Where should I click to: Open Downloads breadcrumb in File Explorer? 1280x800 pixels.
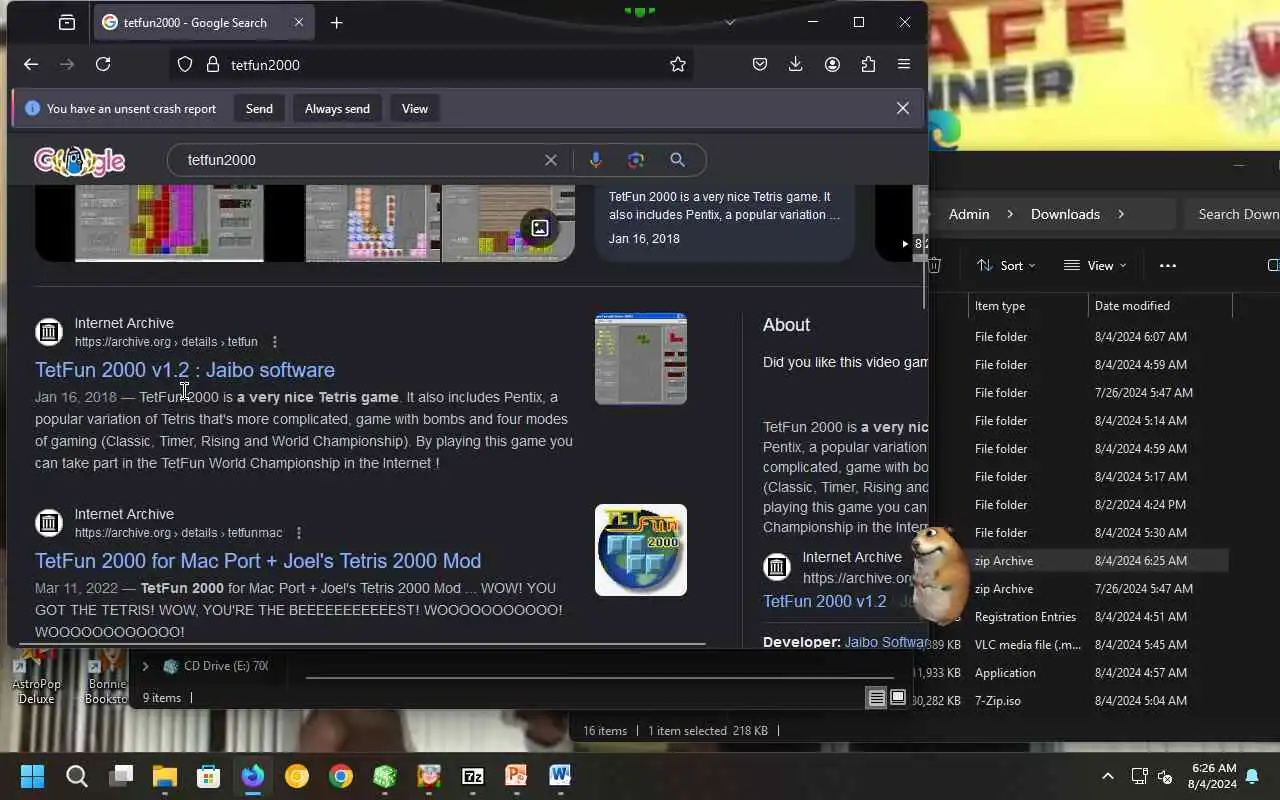tap(1065, 214)
